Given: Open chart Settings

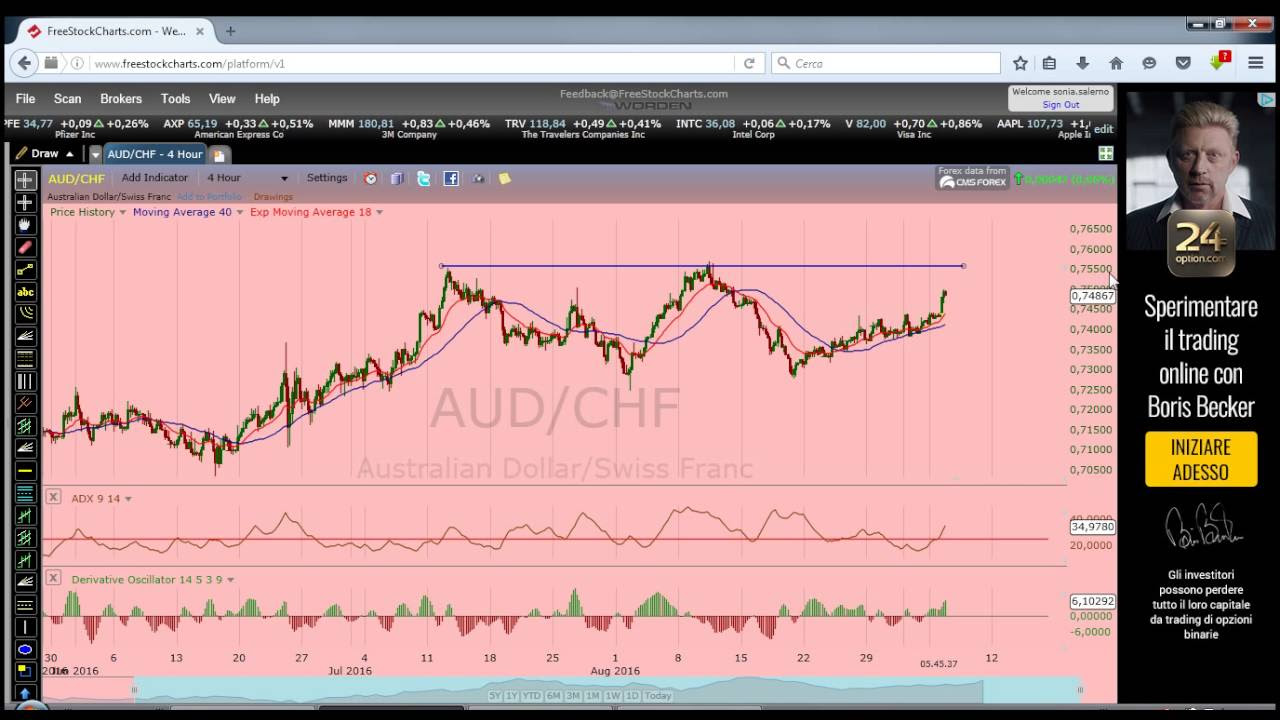Looking at the screenshot, I should click(x=327, y=178).
